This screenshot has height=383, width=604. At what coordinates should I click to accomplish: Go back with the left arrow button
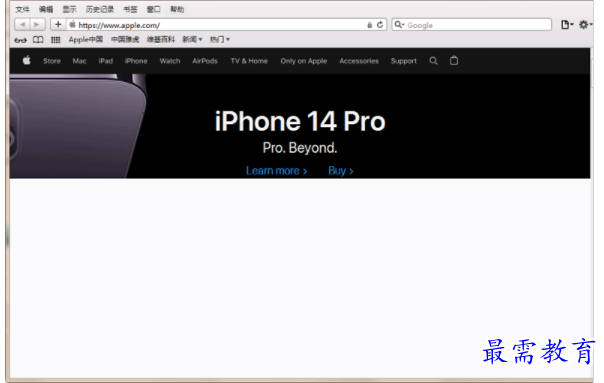(x=22, y=25)
